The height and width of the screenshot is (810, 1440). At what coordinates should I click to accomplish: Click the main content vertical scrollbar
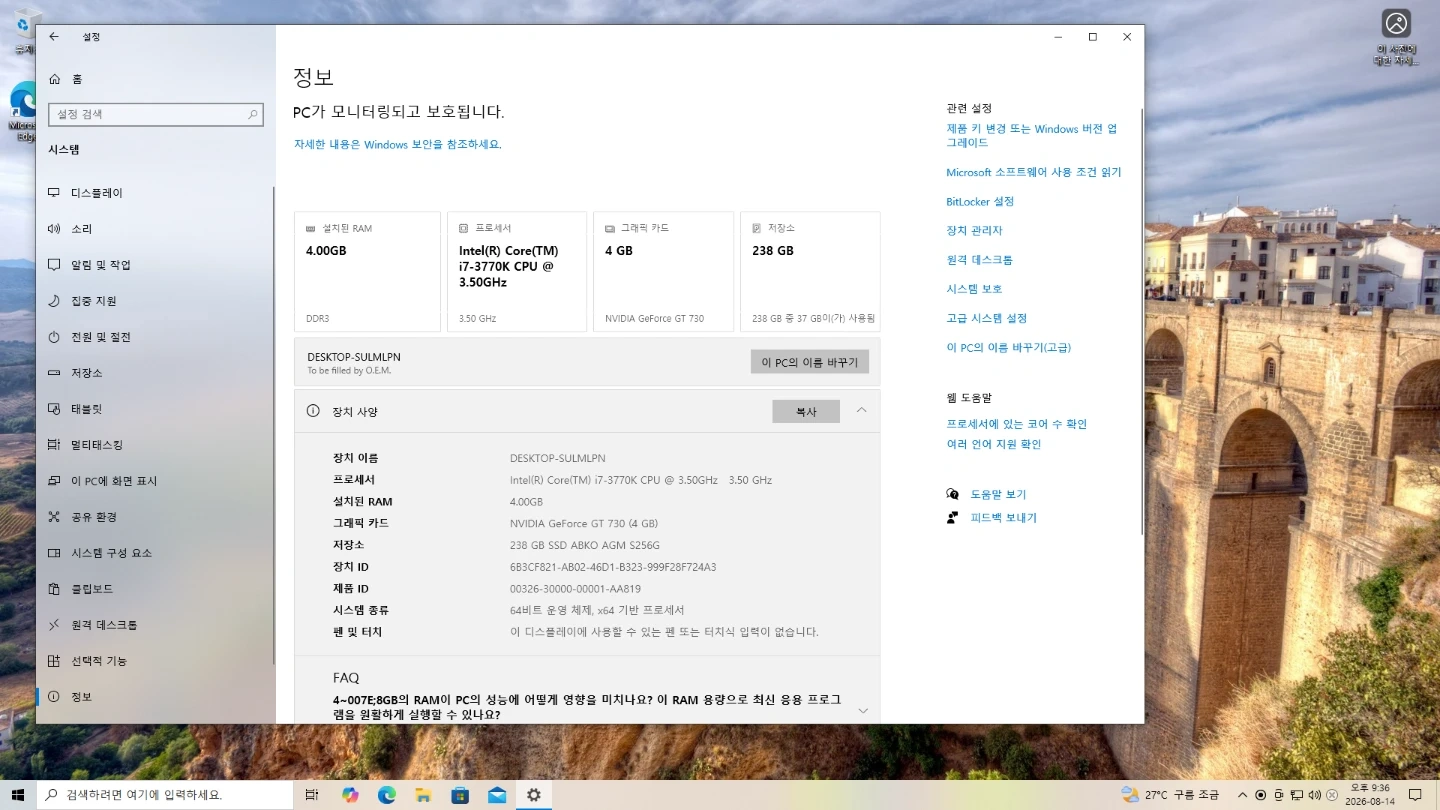tap(1142, 320)
